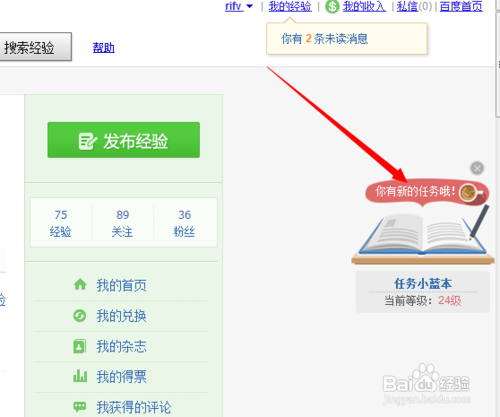Click the exchange icon beside 我的兑换

pyautogui.click(x=80, y=315)
